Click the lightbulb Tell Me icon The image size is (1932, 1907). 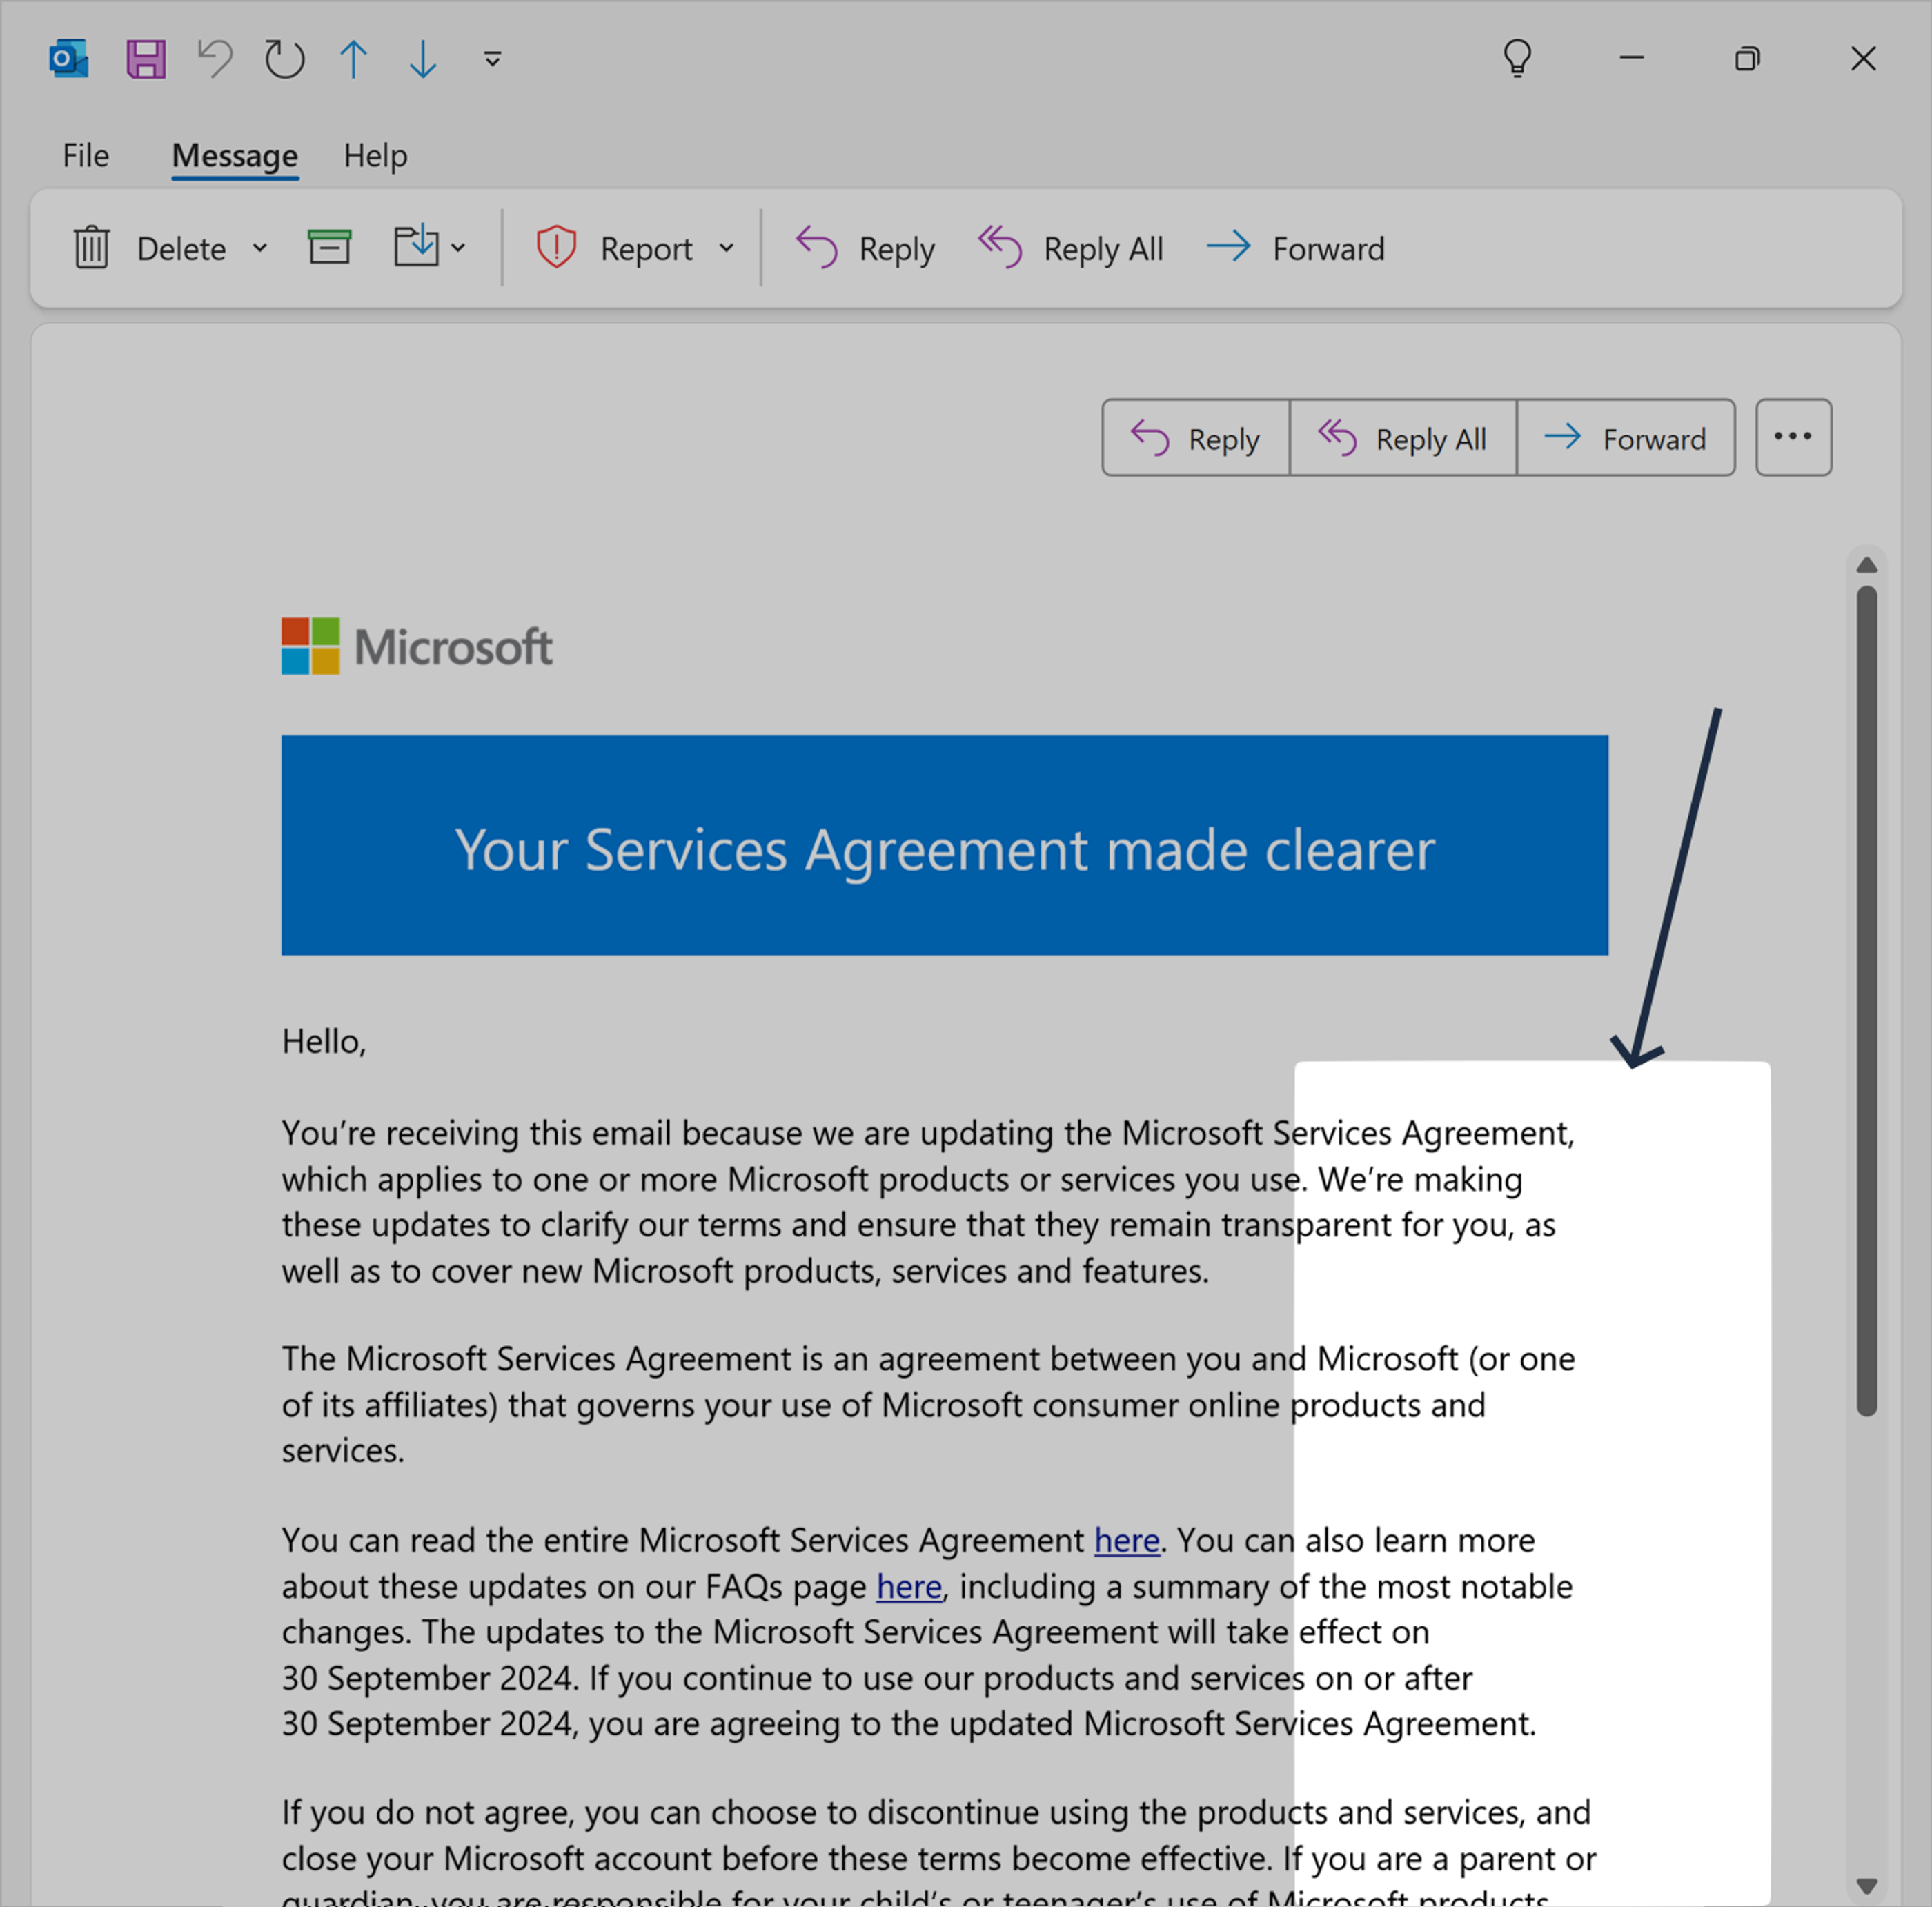[1517, 58]
